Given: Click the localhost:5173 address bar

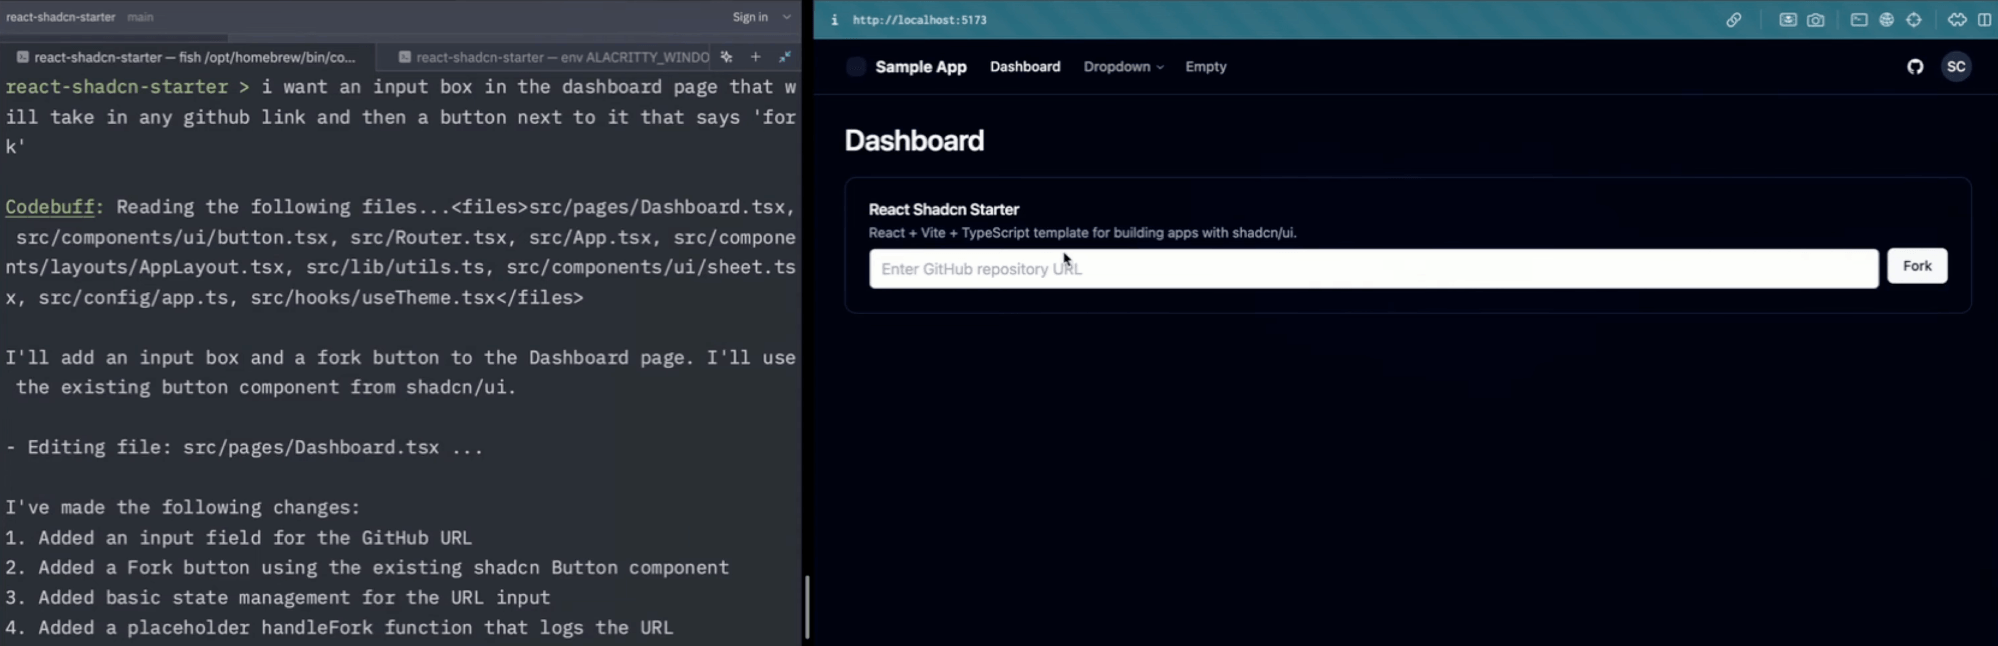Looking at the screenshot, I should (920, 20).
